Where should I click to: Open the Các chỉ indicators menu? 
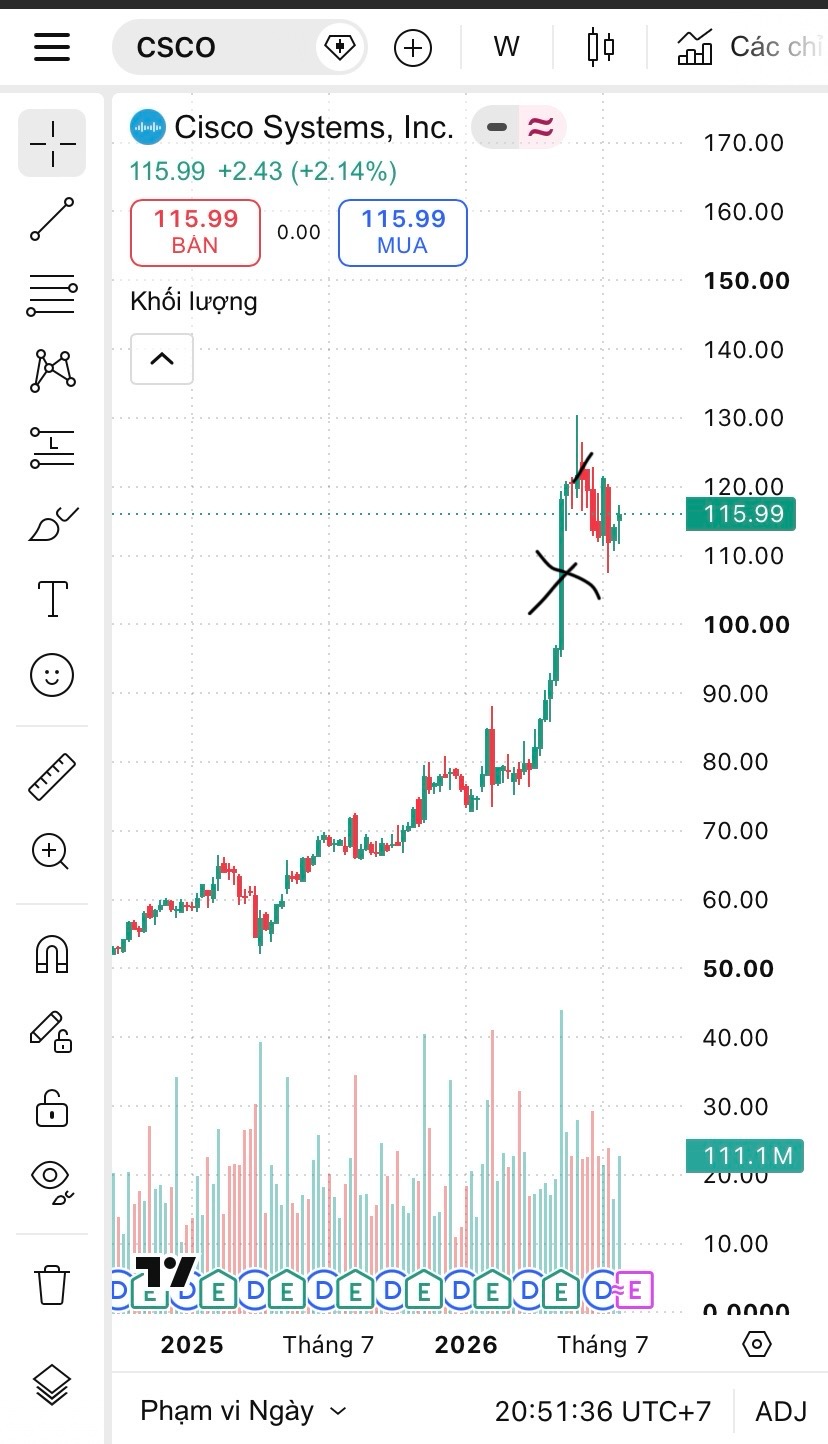[x=748, y=47]
